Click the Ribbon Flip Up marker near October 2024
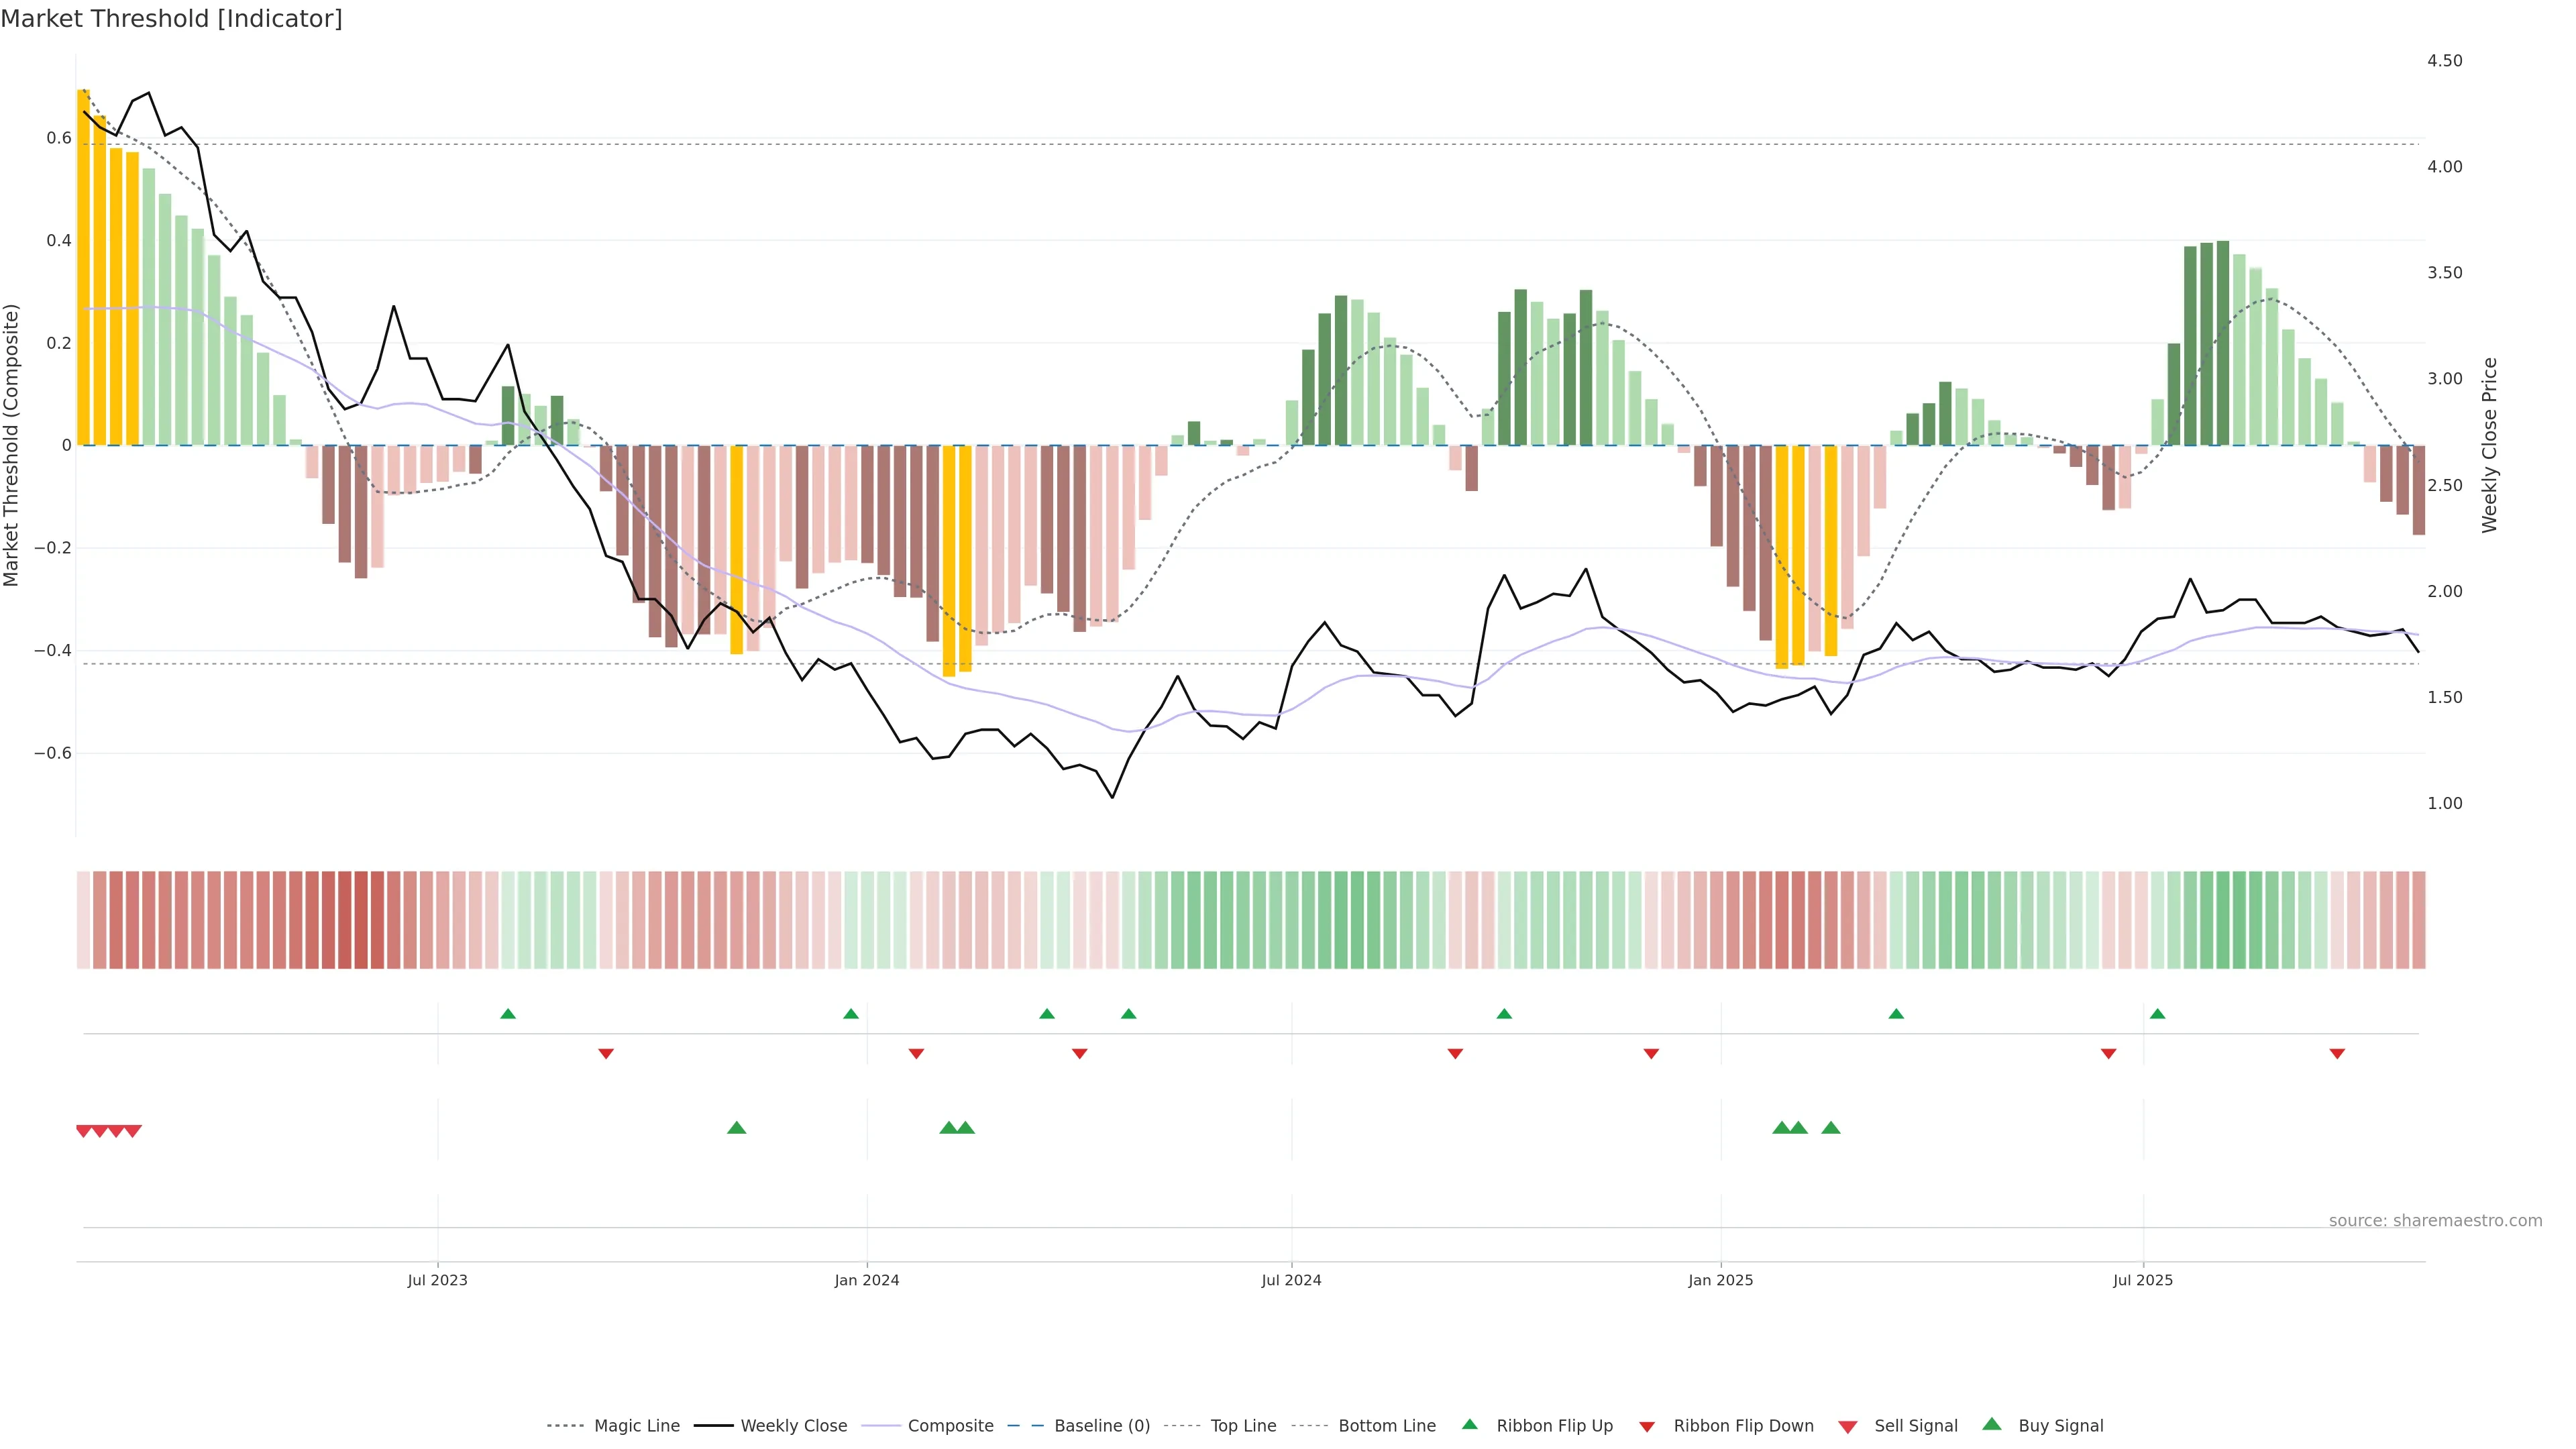The width and height of the screenshot is (2576, 1449). (1504, 1014)
